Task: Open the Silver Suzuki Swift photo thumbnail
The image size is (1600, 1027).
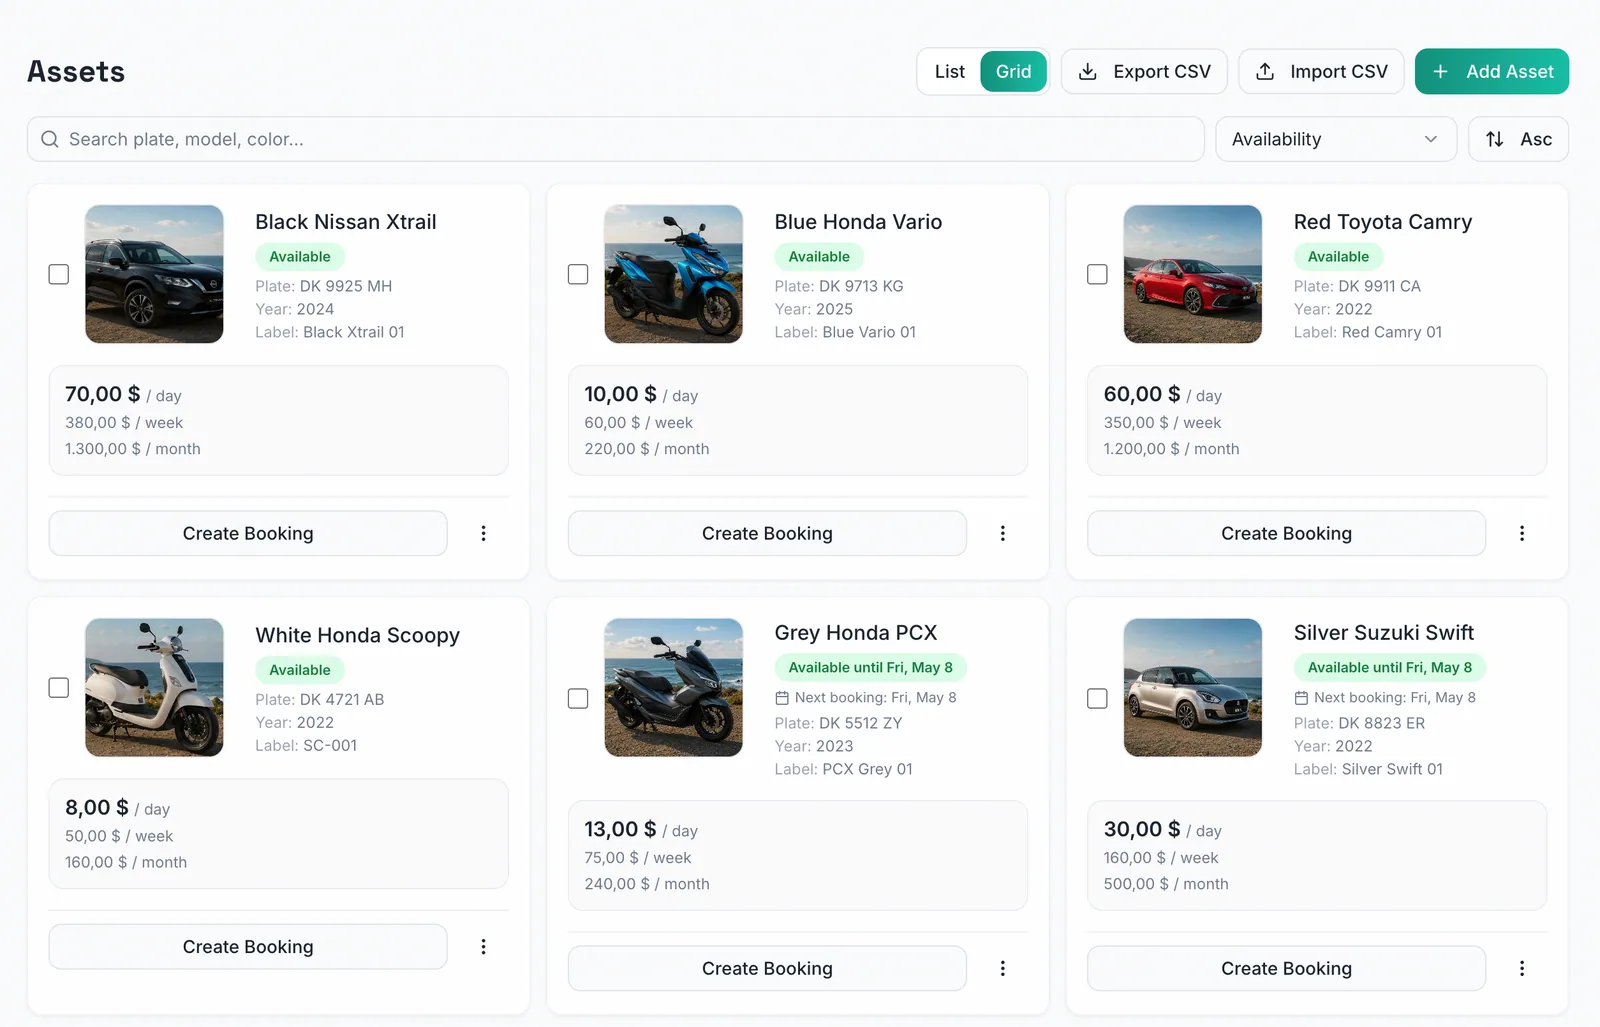Action: 1192,687
